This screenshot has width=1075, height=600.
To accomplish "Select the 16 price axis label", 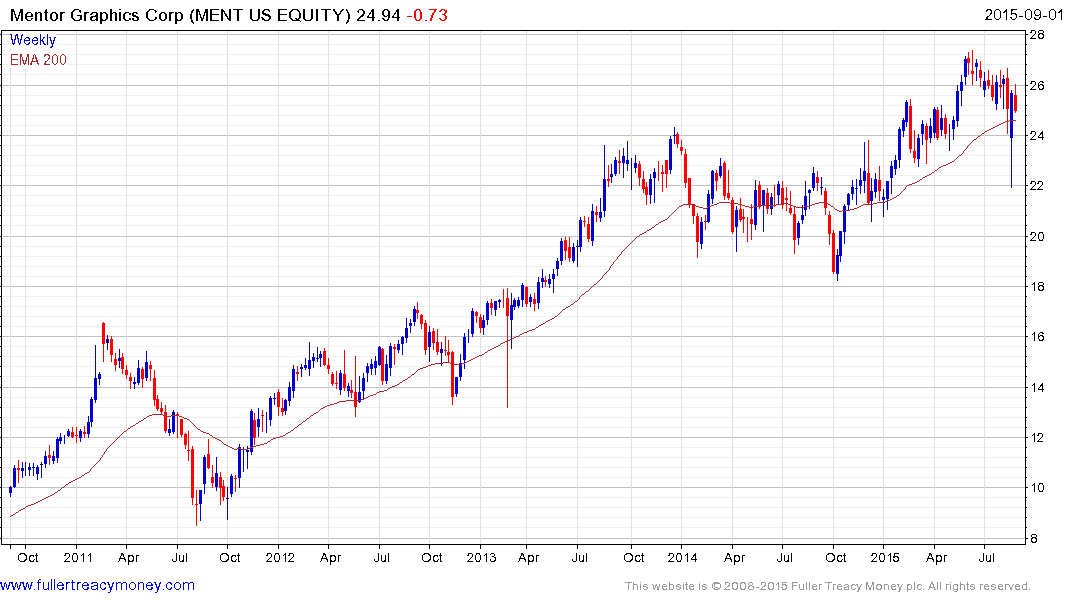I will (x=1037, y=337).
